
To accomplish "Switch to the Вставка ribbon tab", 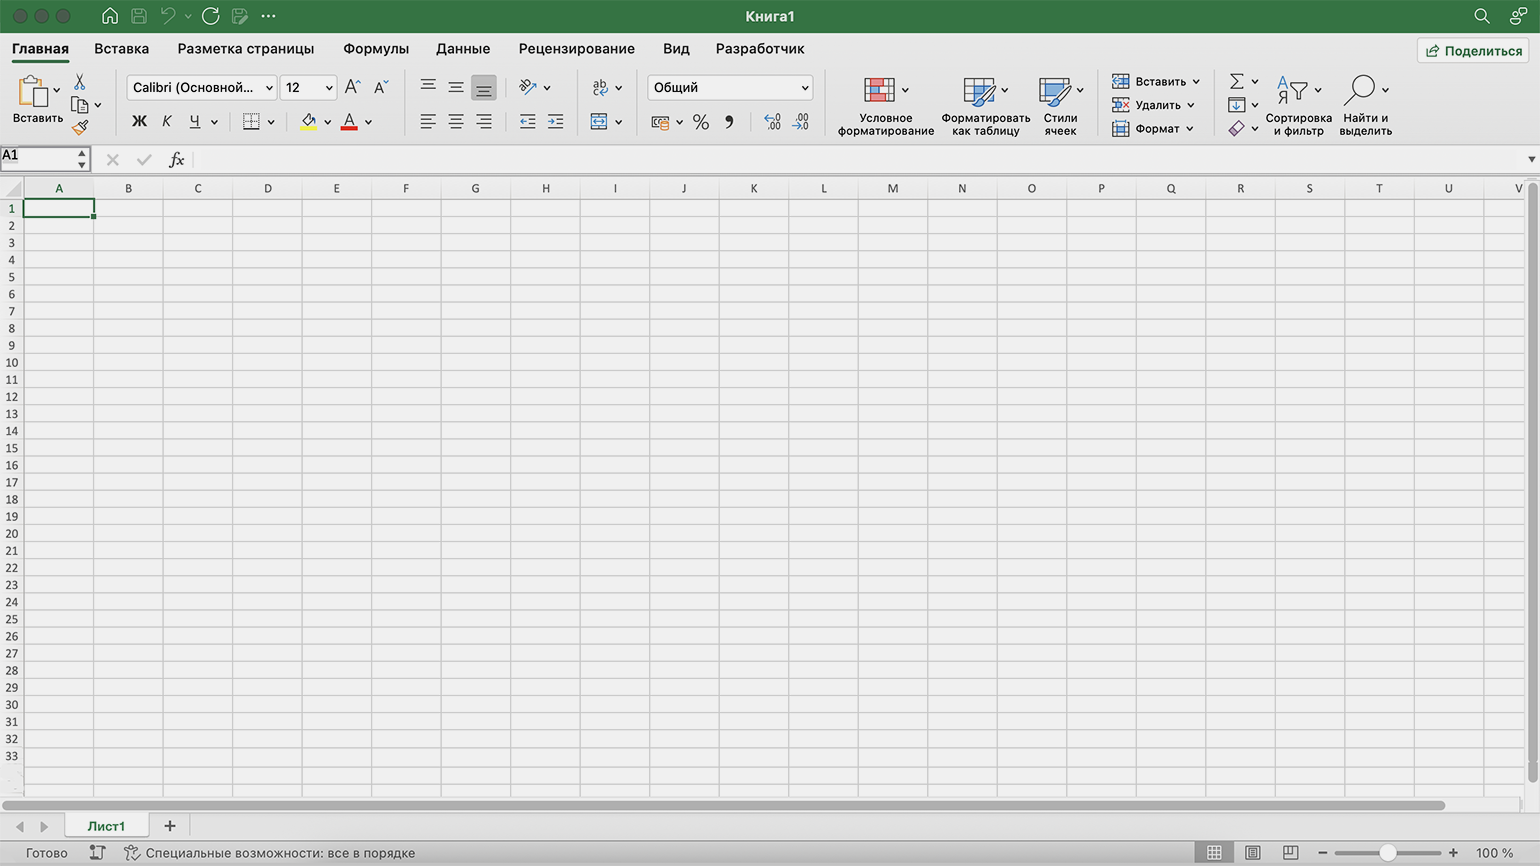I will coord(121,49).
